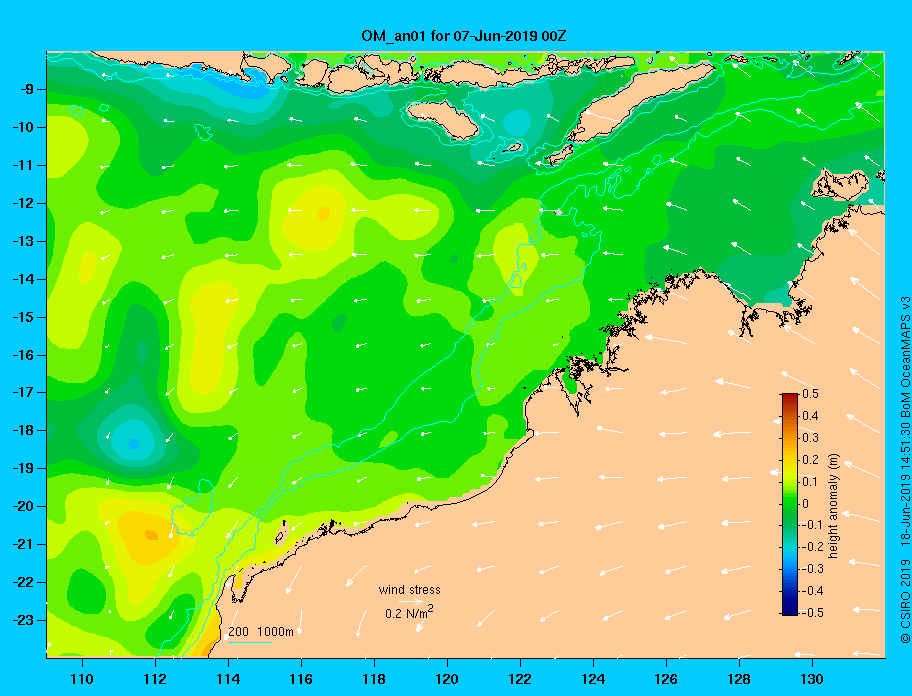
Task: Click the longitude label 114
Action: click(228, 679)
